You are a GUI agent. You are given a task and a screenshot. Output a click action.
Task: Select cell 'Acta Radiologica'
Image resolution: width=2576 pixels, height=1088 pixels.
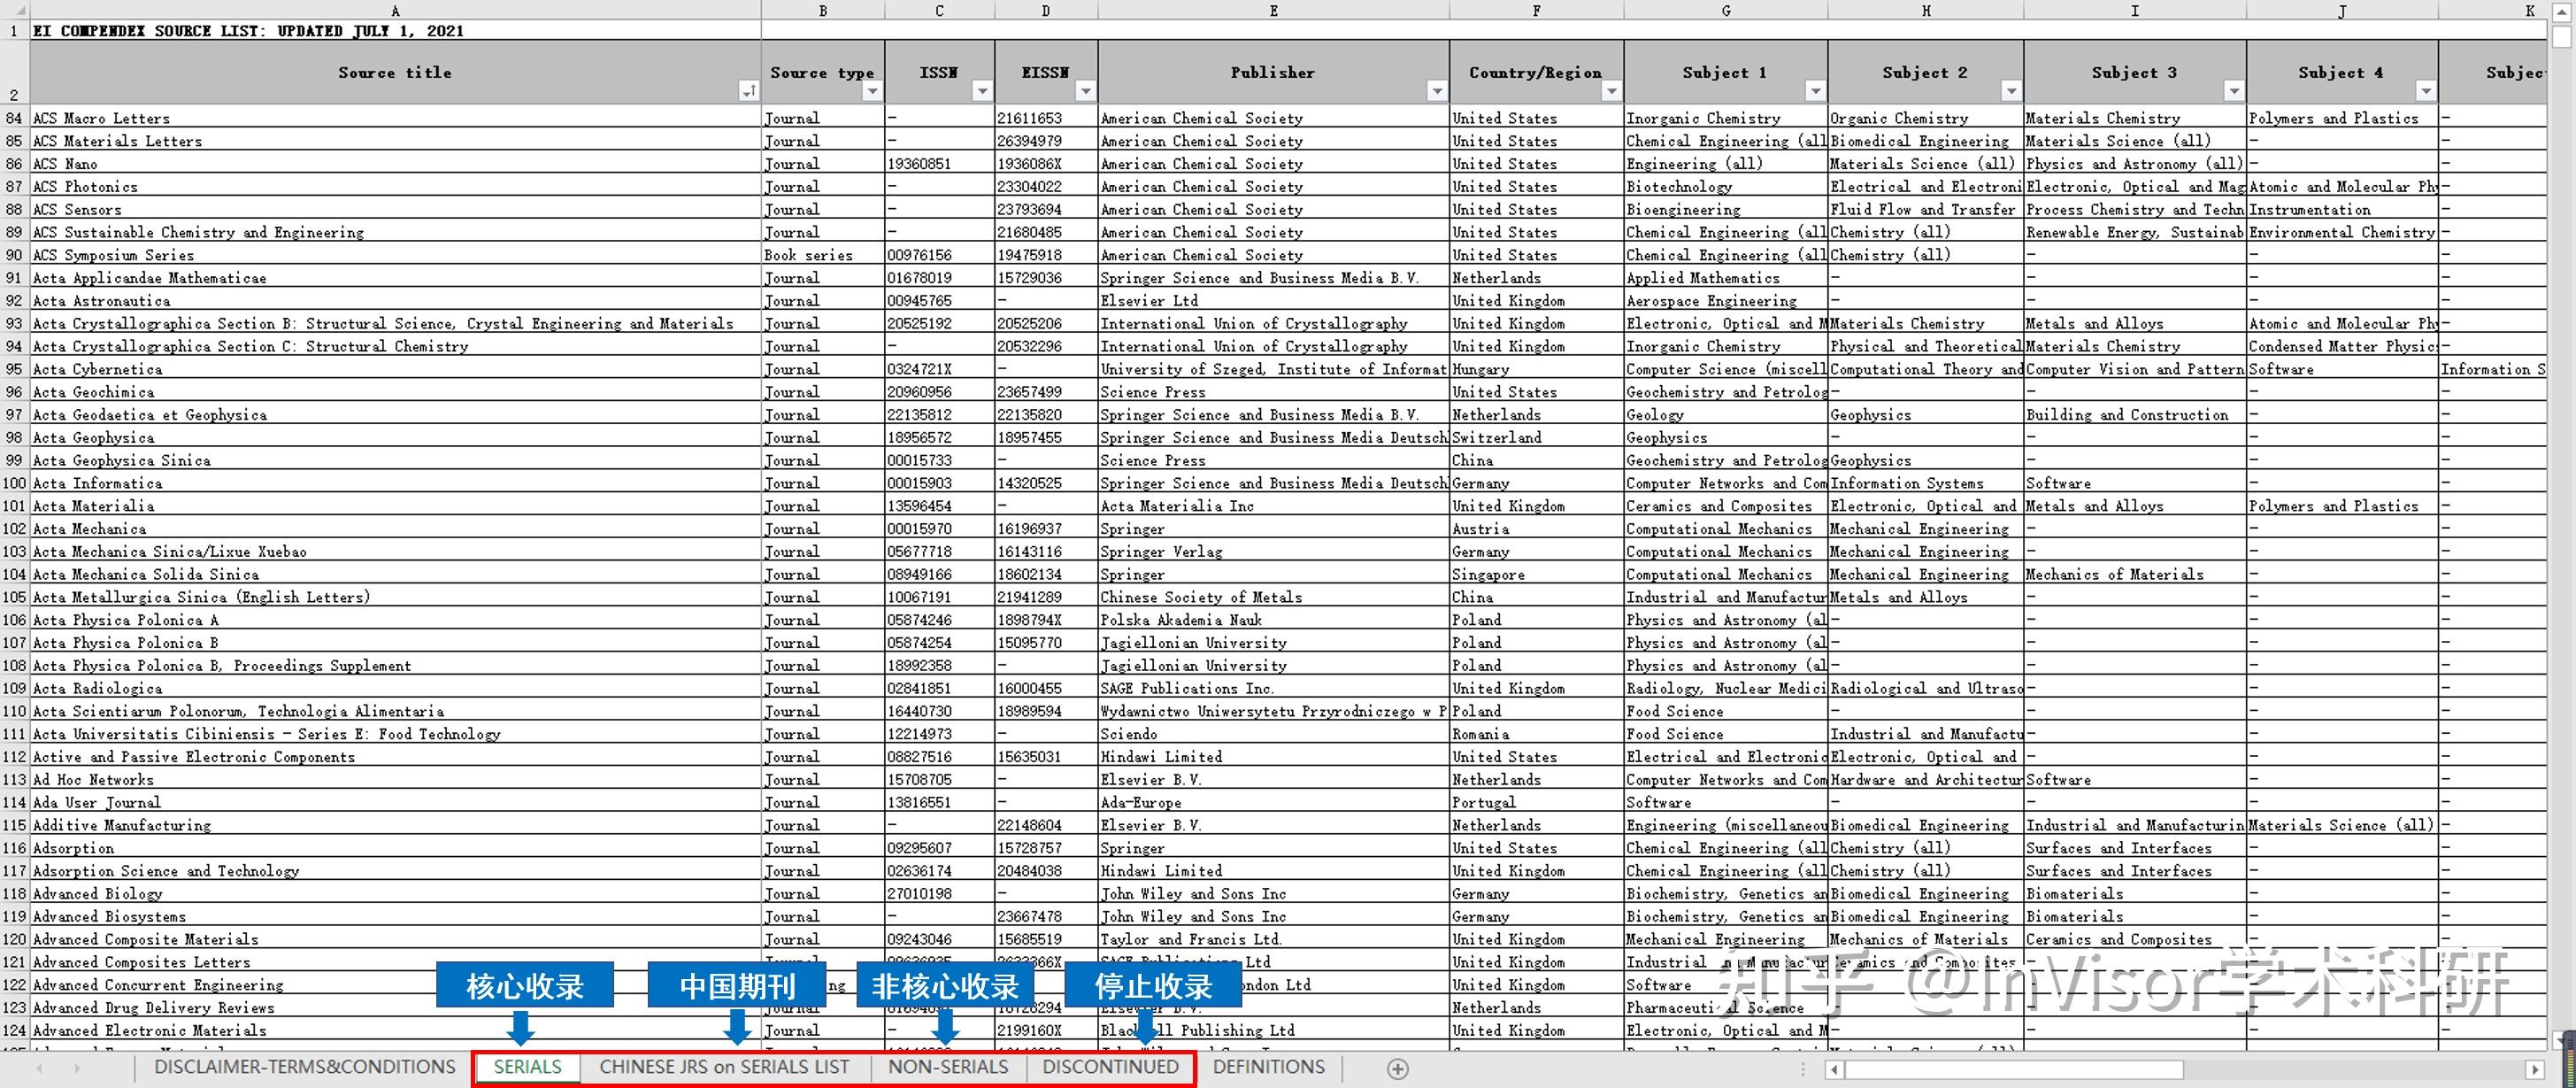[395, 688]
